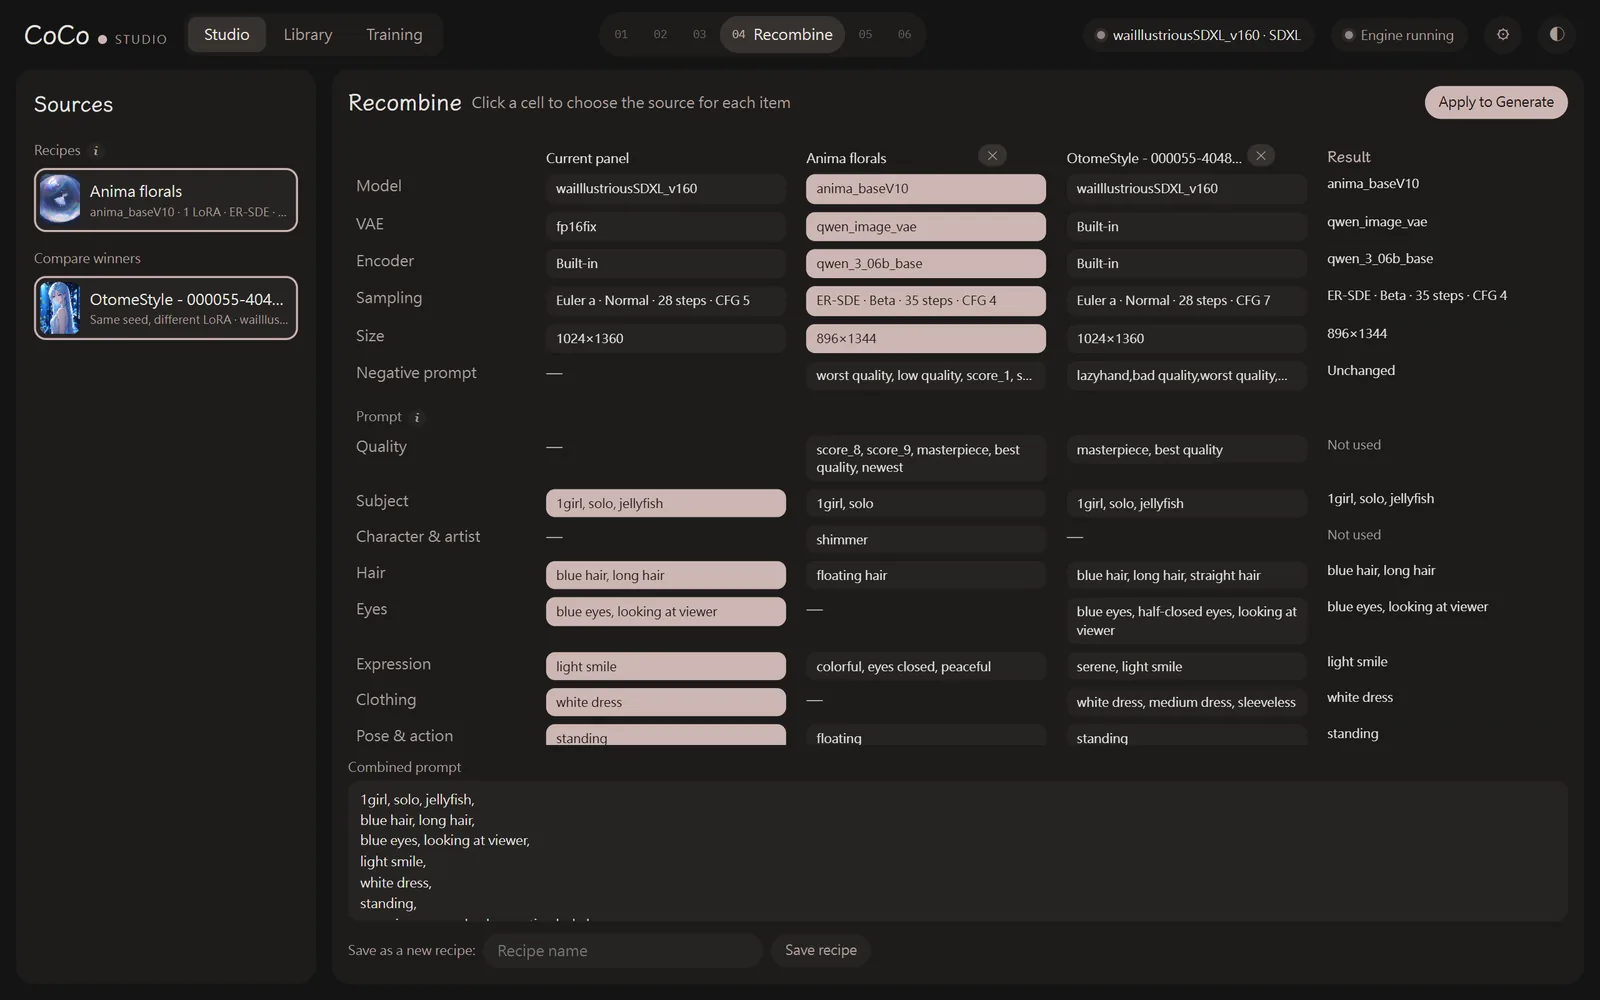Click Apply to Generate button
1600x1000 pixels.
(x=1496, y=102)
